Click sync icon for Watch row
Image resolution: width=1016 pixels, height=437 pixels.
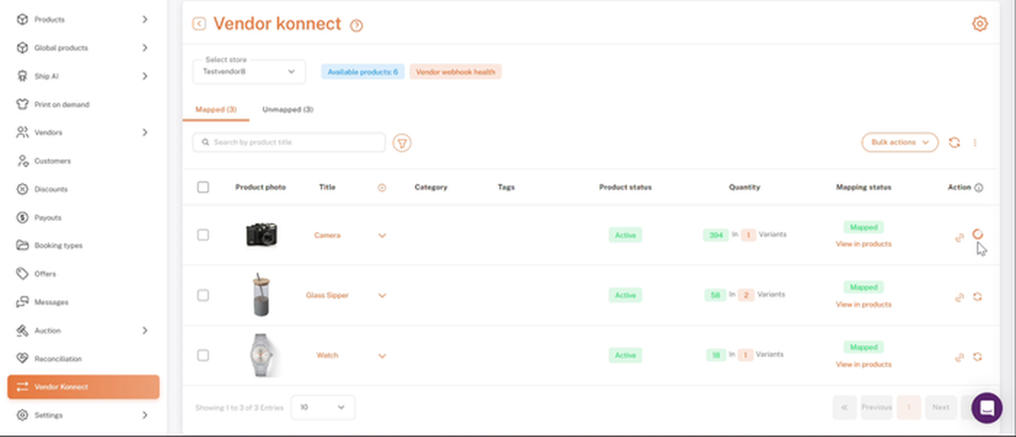click(x=978, y=357)
